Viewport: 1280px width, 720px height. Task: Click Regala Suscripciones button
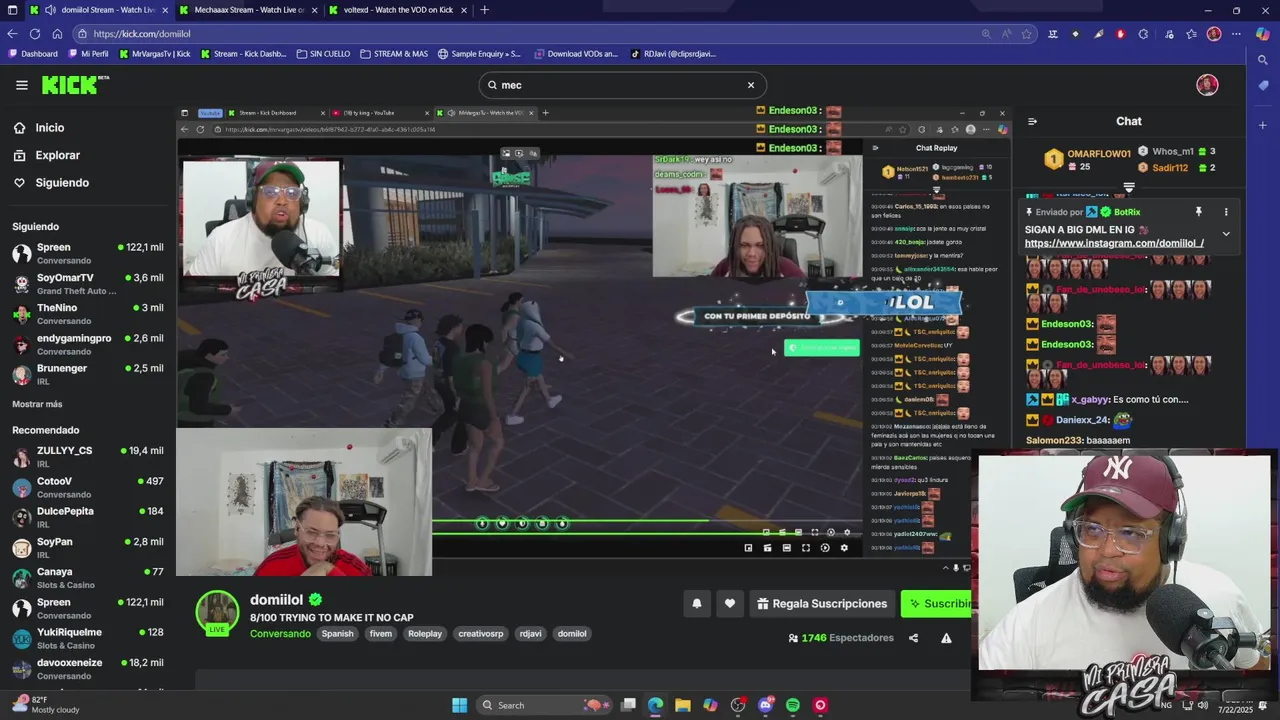(822, 603)
